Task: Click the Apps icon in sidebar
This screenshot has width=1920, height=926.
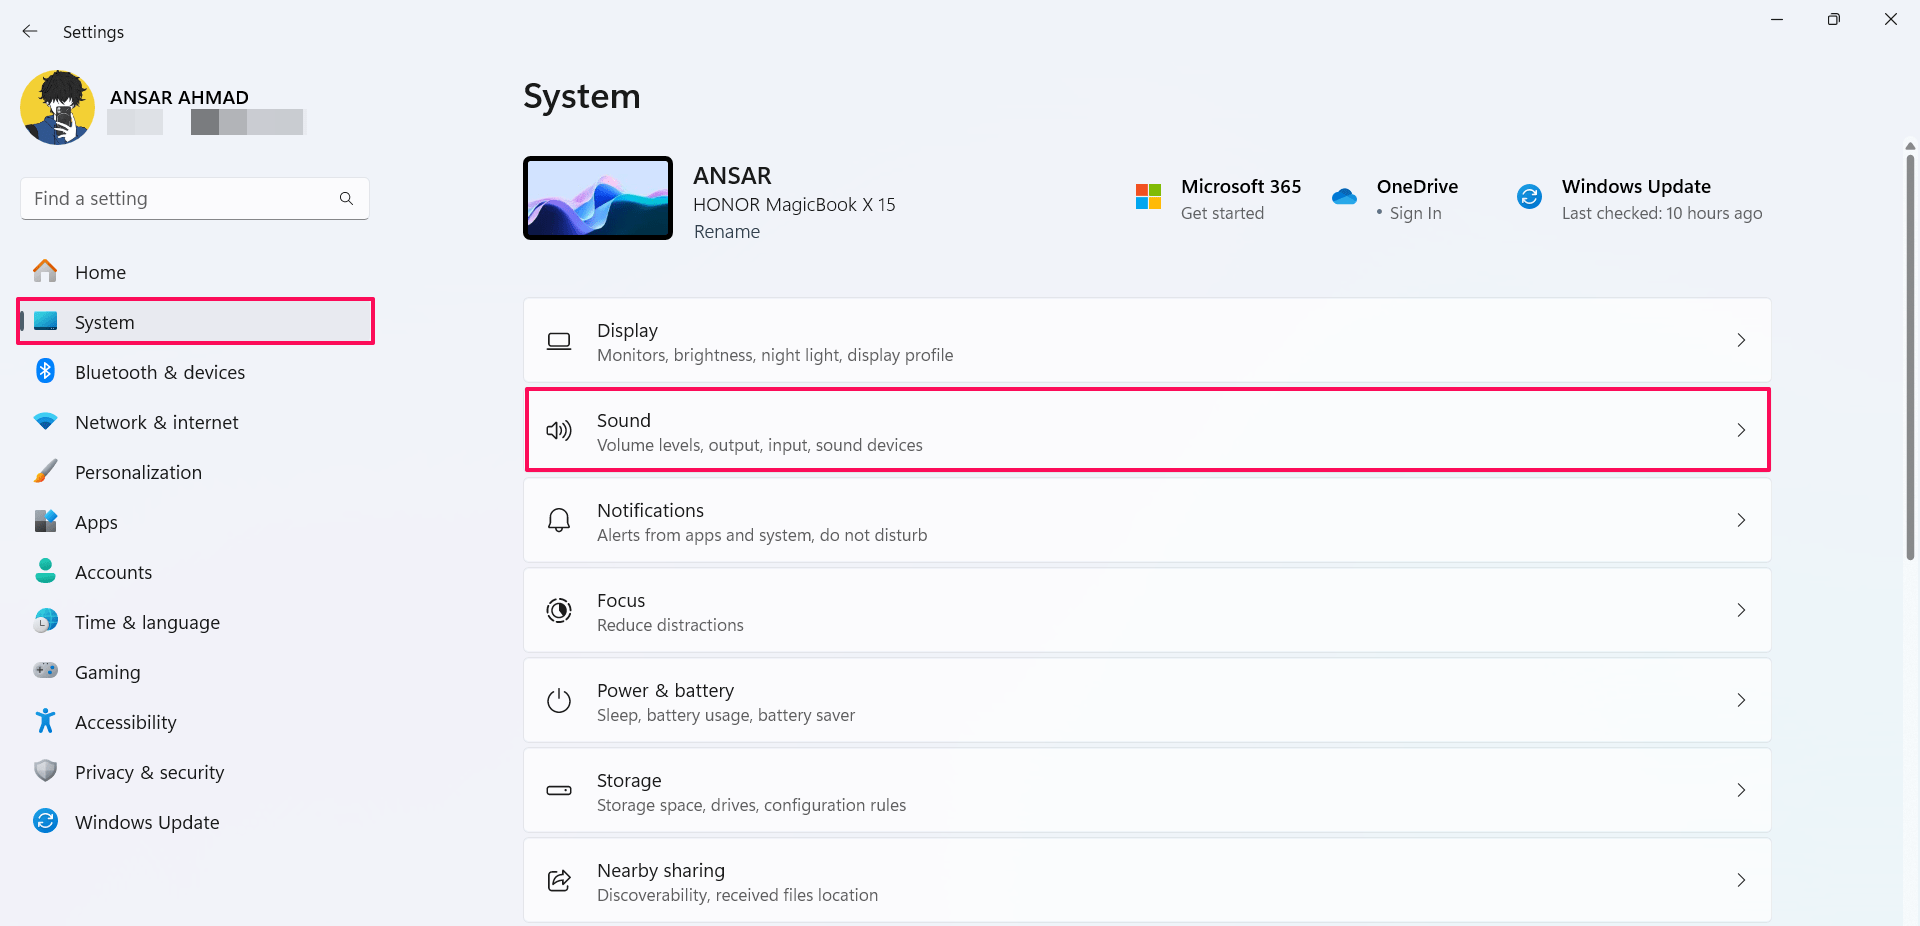Action: coord(45,521)
